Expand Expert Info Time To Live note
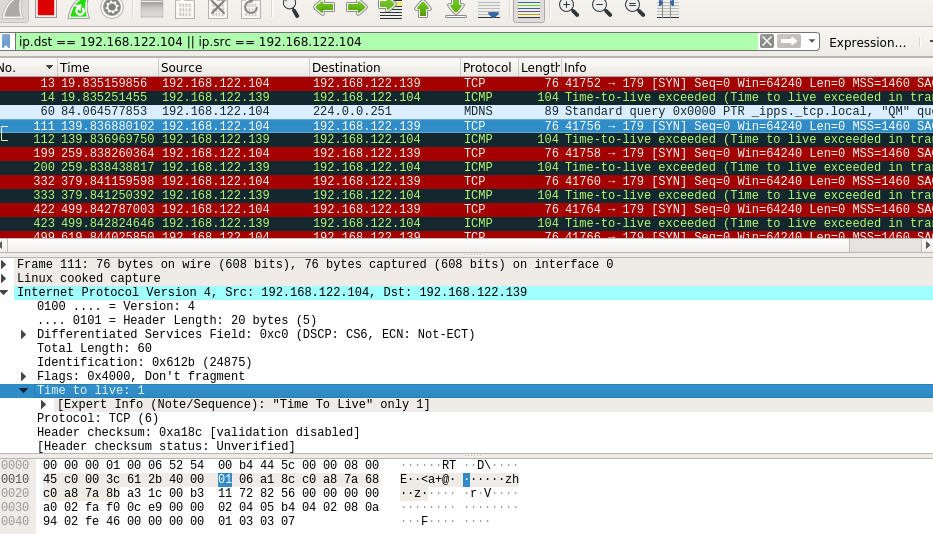The image size is (933, 534). tap(43, 404)
